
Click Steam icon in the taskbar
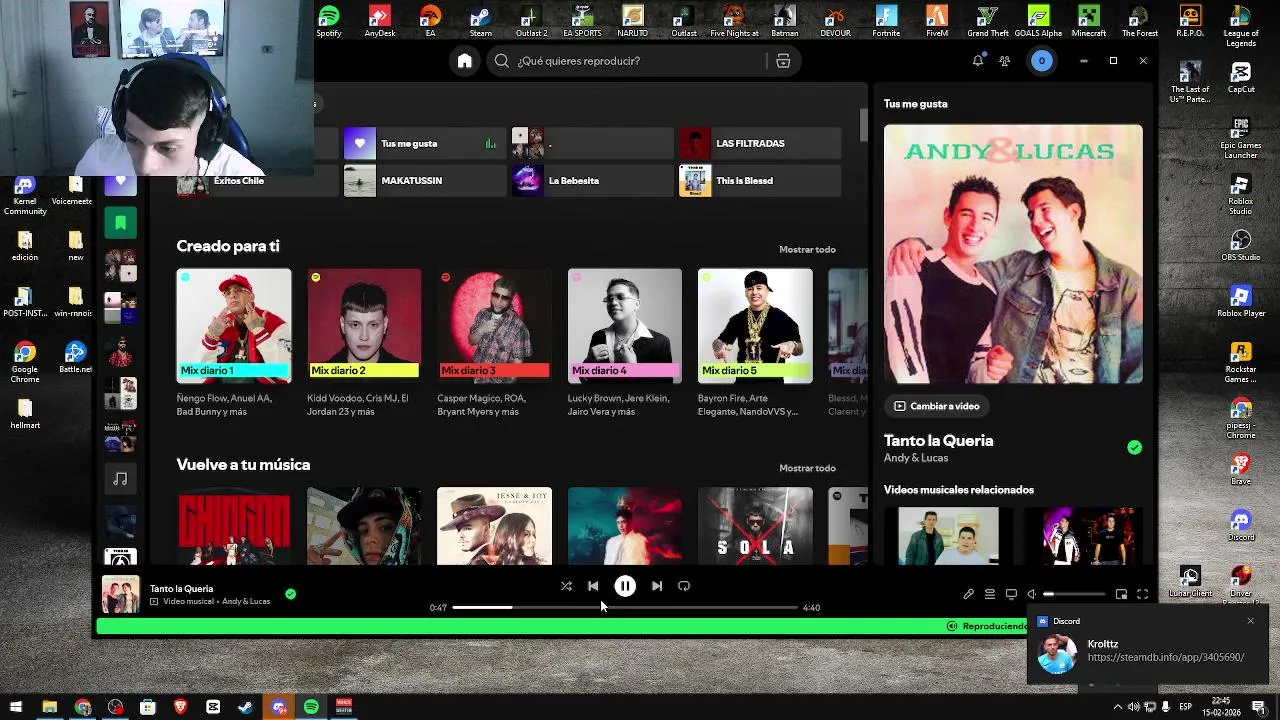[245, 707]
